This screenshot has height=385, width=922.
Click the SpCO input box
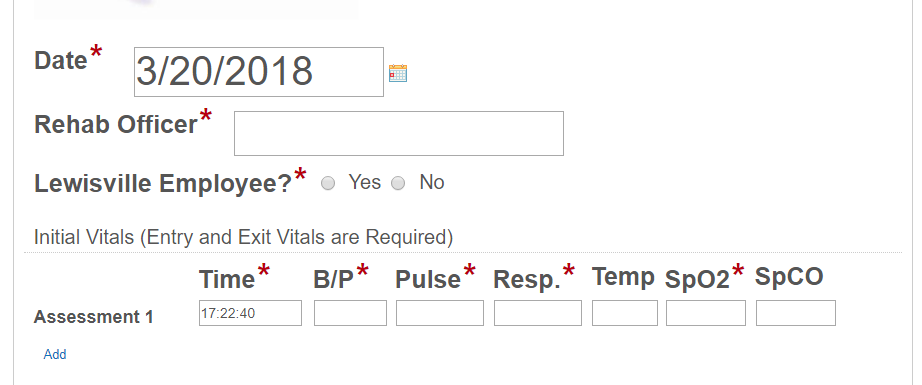[x=796, y=313]
